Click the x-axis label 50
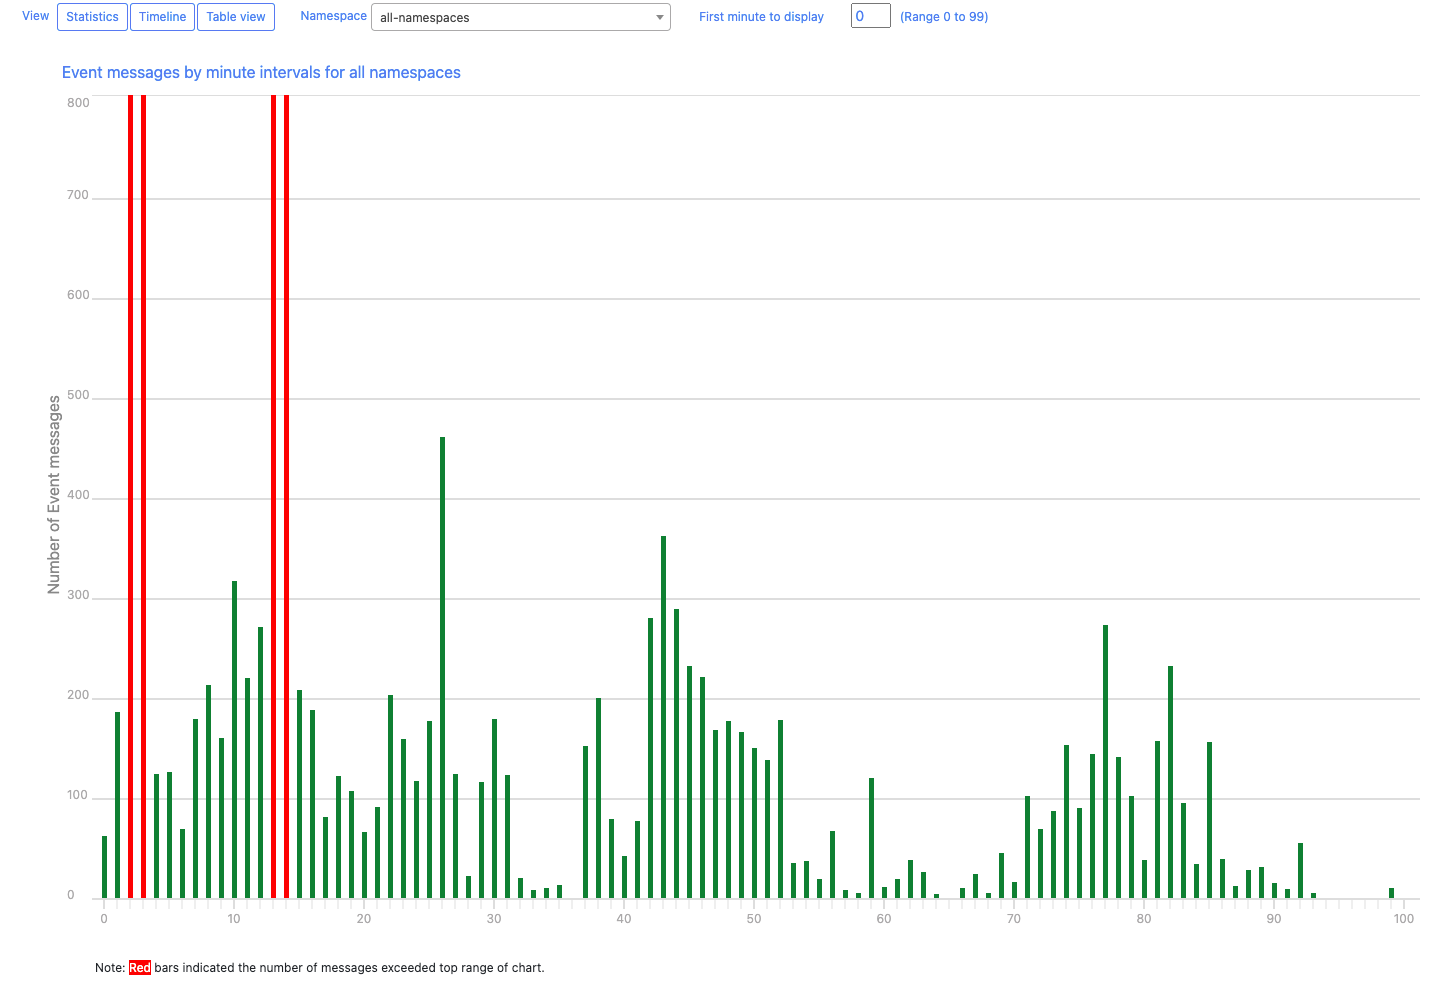This screenshot has height=988, width=1445. [x=754, y=919]
